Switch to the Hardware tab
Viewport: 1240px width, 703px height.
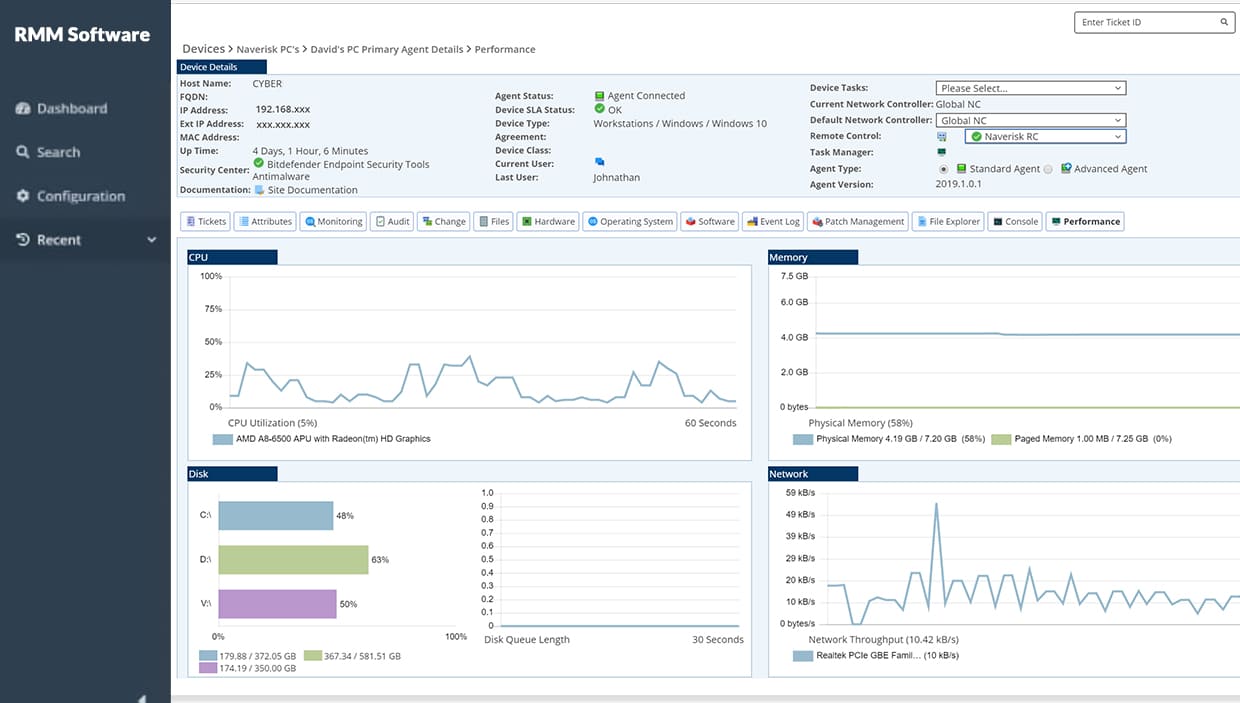(x=548, y=221)
